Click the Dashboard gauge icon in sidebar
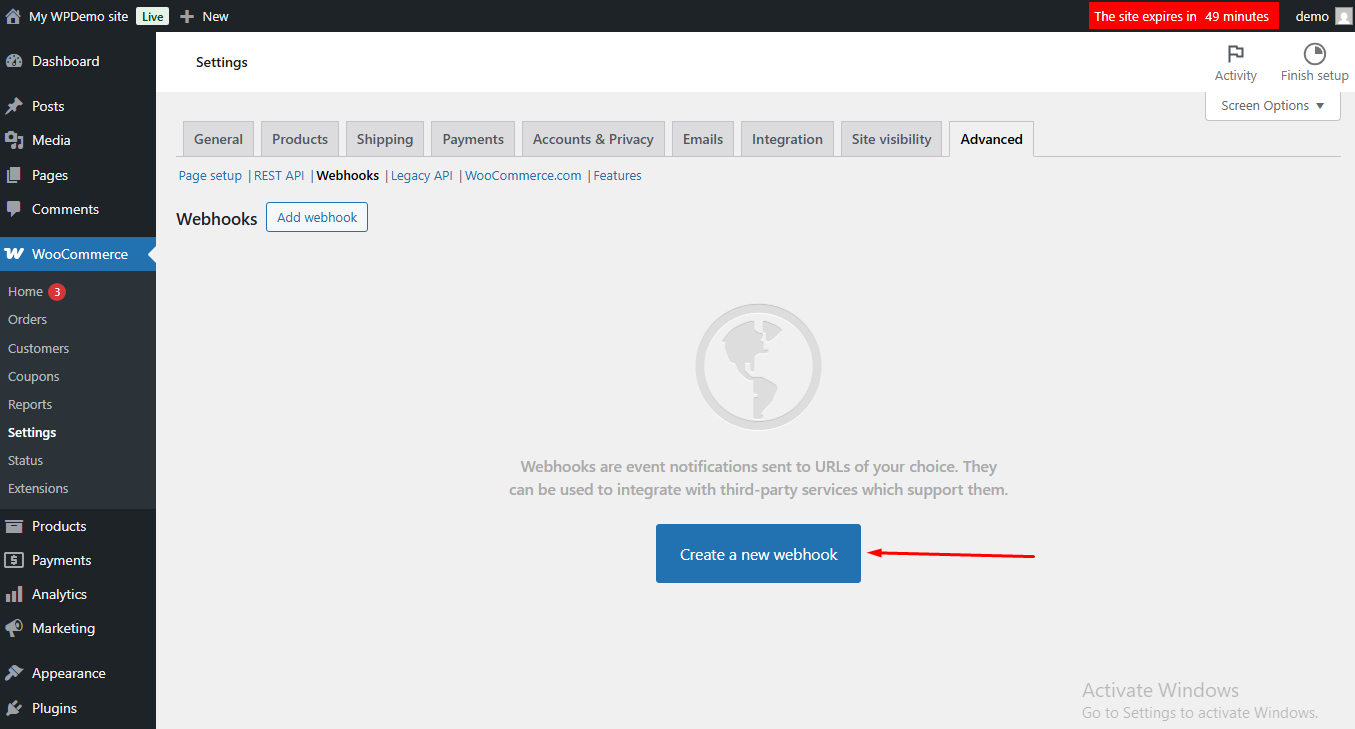The width and height of the screenshot is (1355, 729). click(x=14, y=61)
